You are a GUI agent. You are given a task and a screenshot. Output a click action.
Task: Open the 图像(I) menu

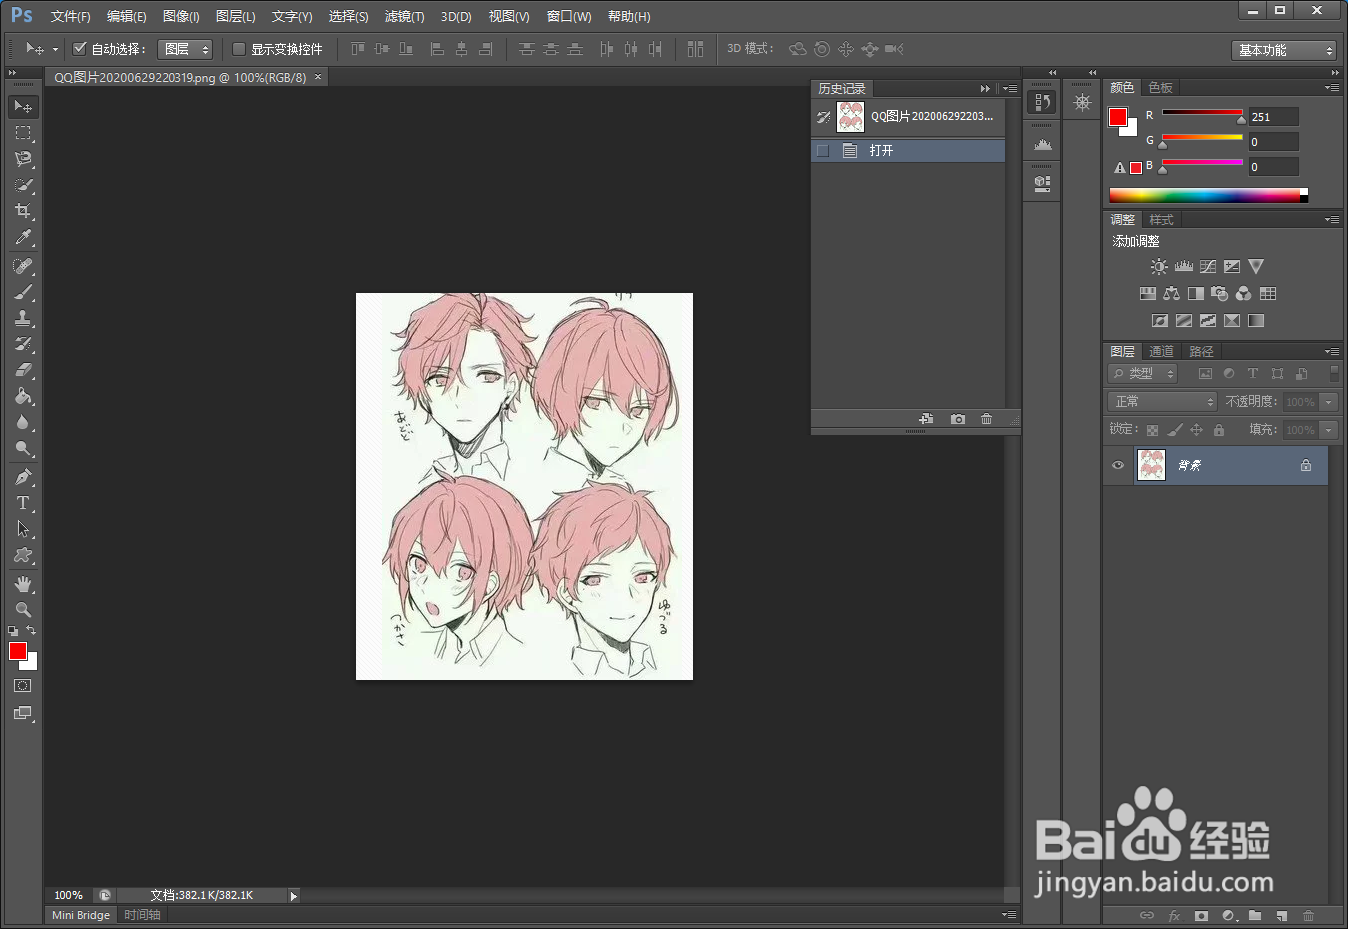point(181,16)
